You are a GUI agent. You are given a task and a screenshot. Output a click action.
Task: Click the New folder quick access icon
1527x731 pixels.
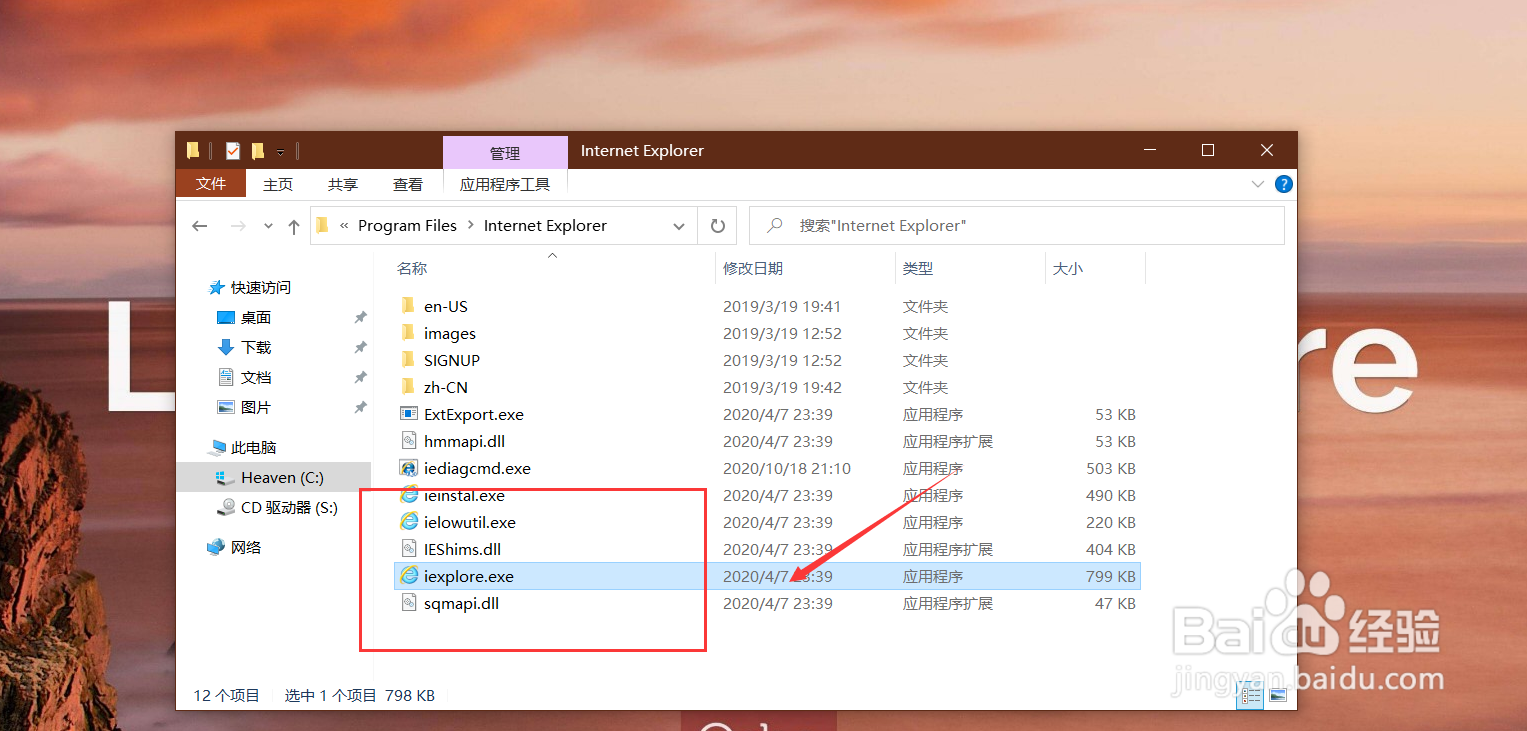258,151
